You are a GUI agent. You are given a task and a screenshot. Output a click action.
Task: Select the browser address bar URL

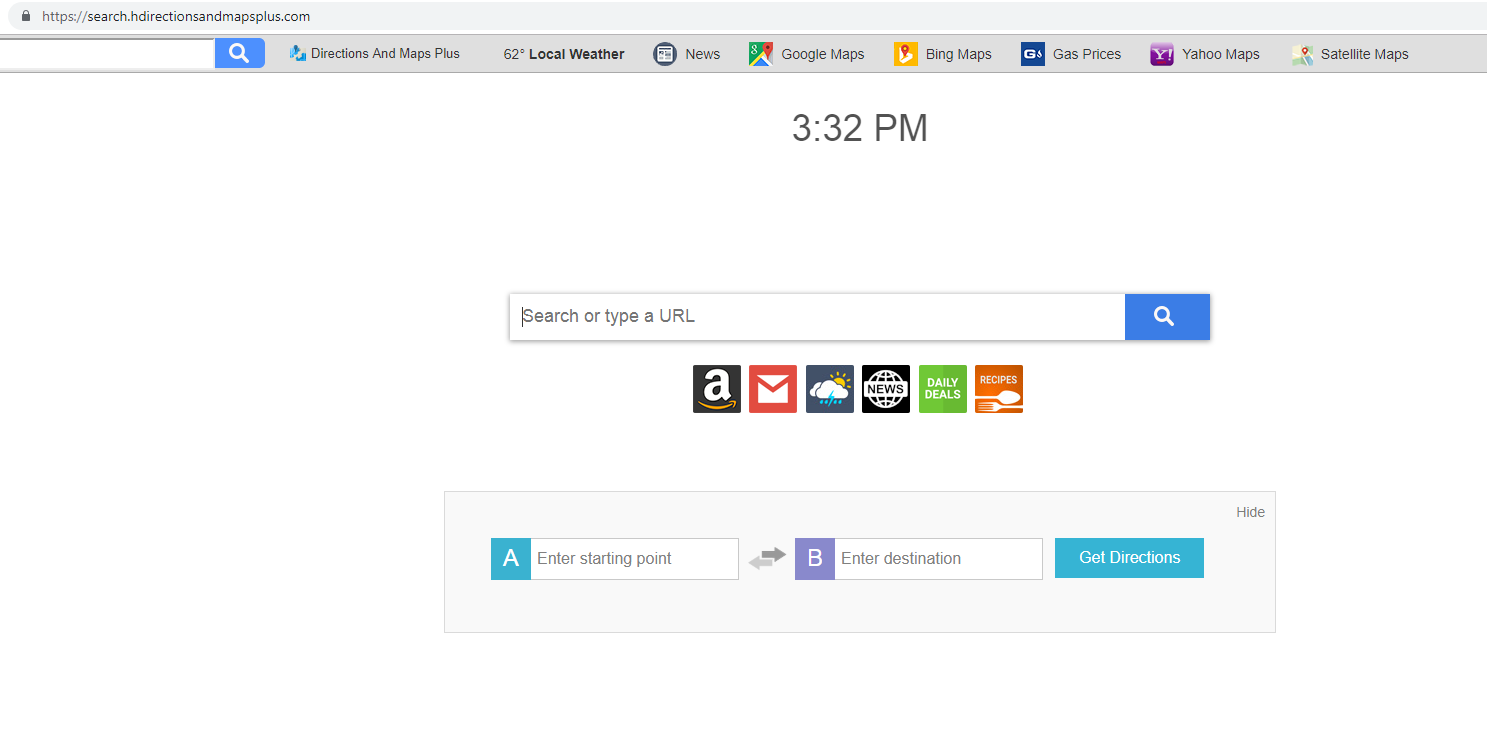coord(176,16)
